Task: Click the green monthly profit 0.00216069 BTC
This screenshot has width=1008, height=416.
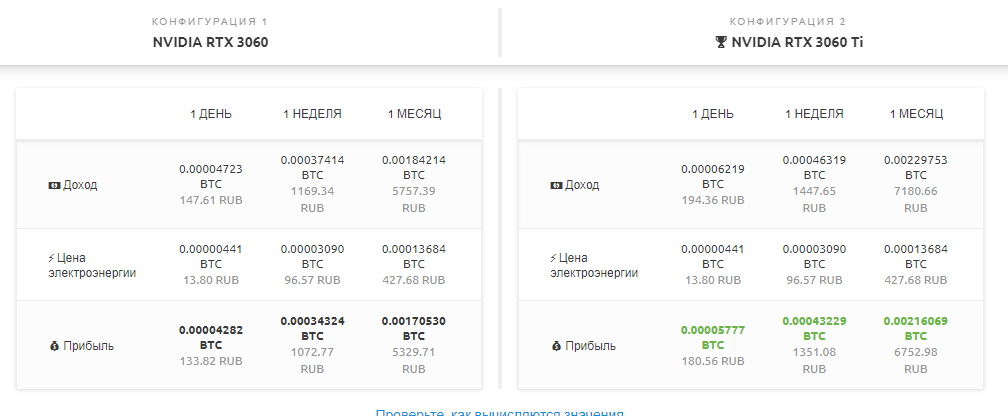Action: tap(916, 329)
